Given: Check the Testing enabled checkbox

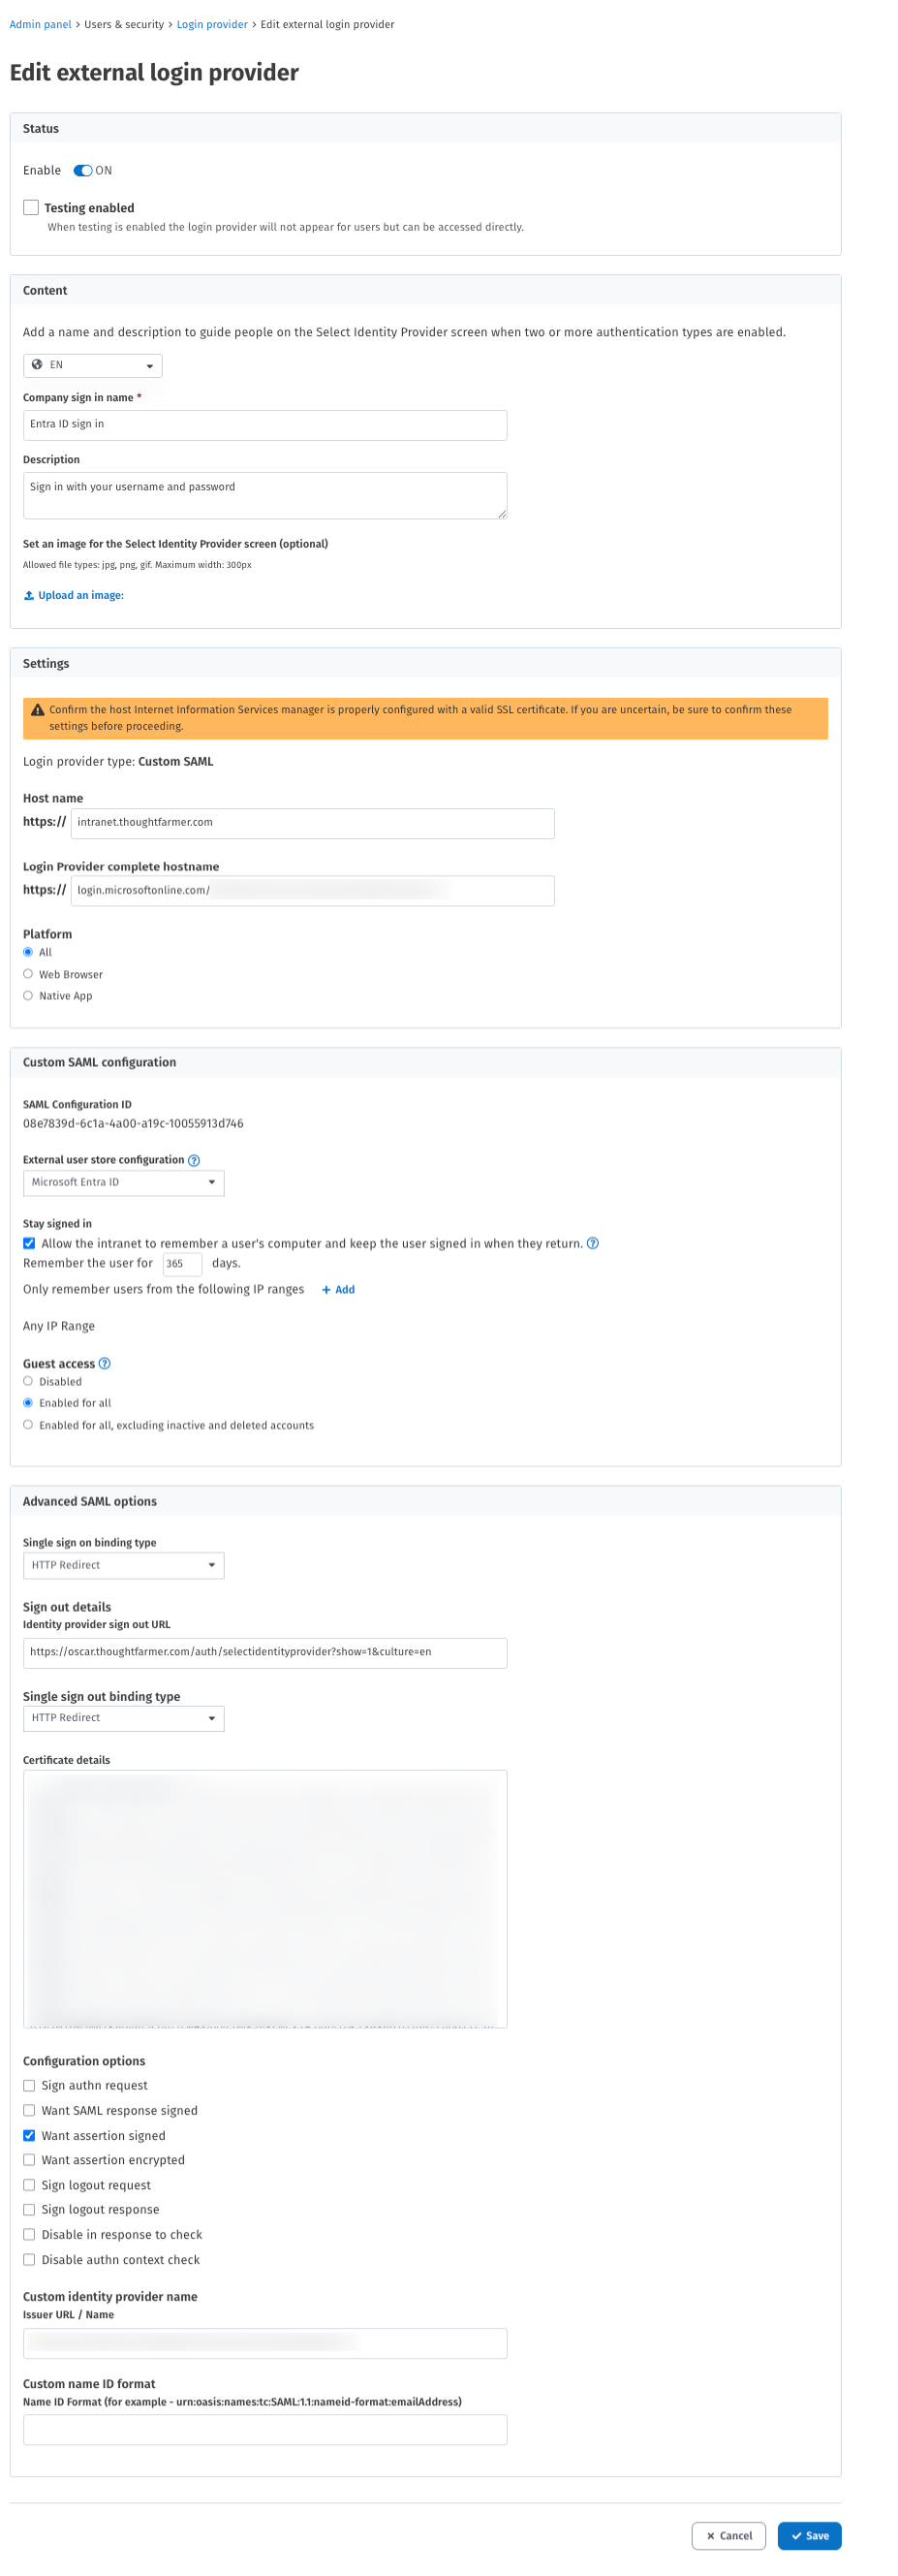Looking at the screenshot, I should tap(30, 207).
